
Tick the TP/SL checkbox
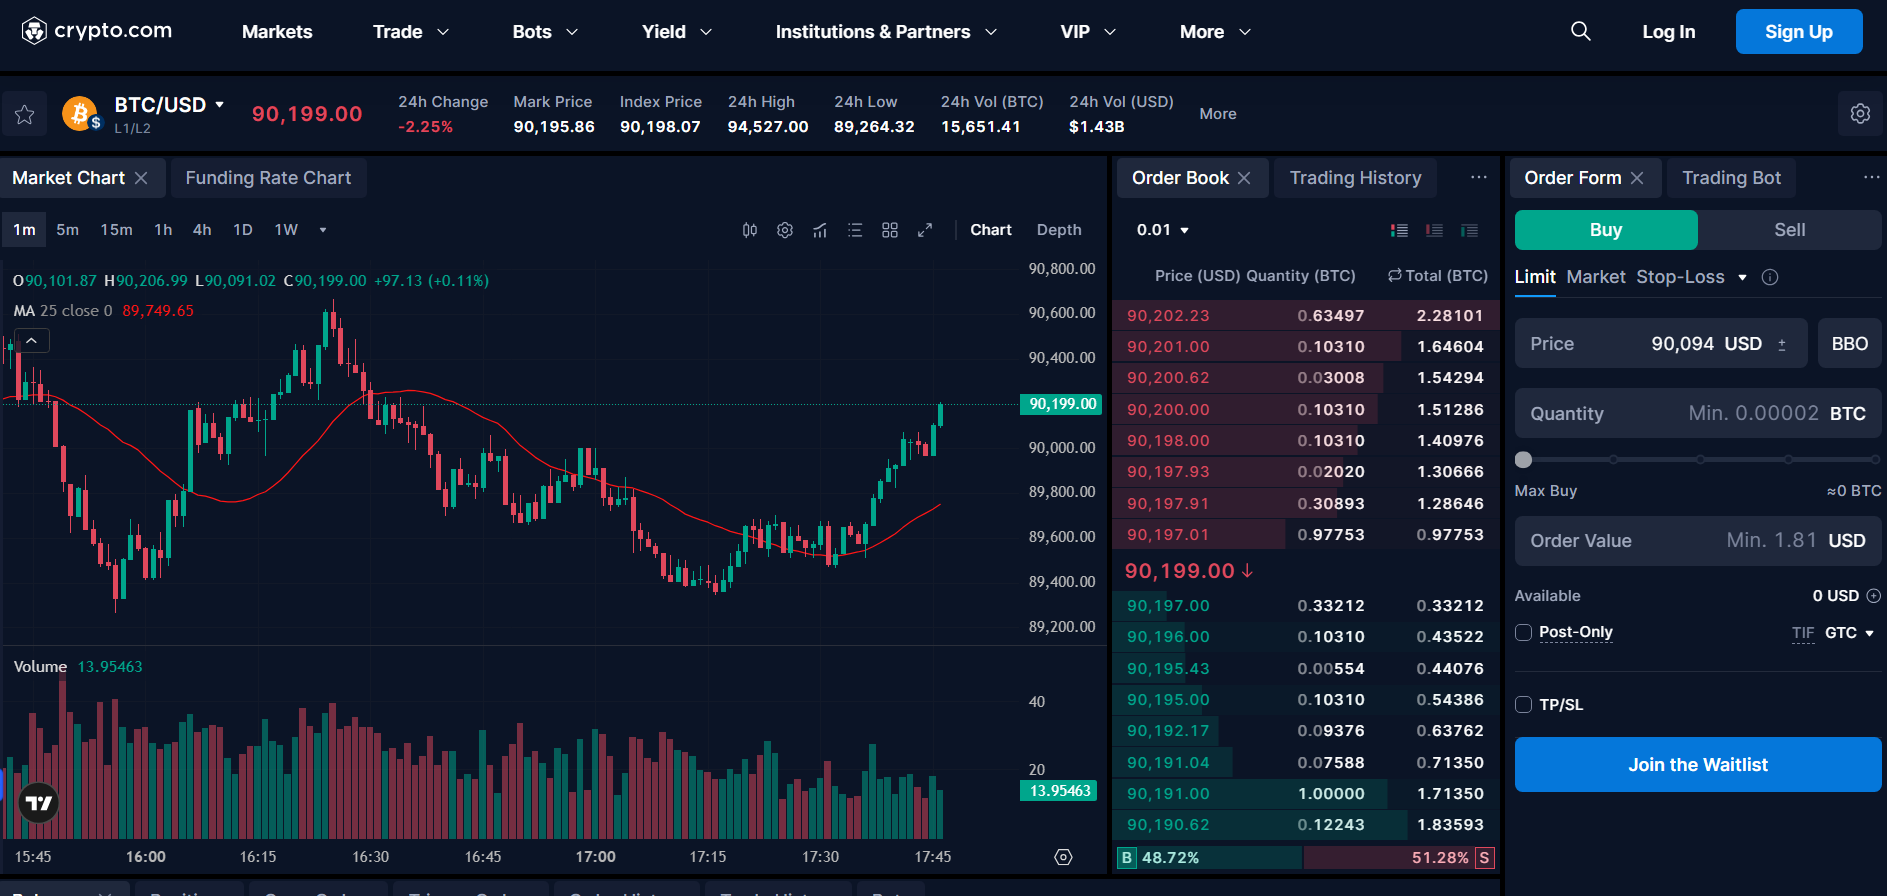(x=1524, y=704)
